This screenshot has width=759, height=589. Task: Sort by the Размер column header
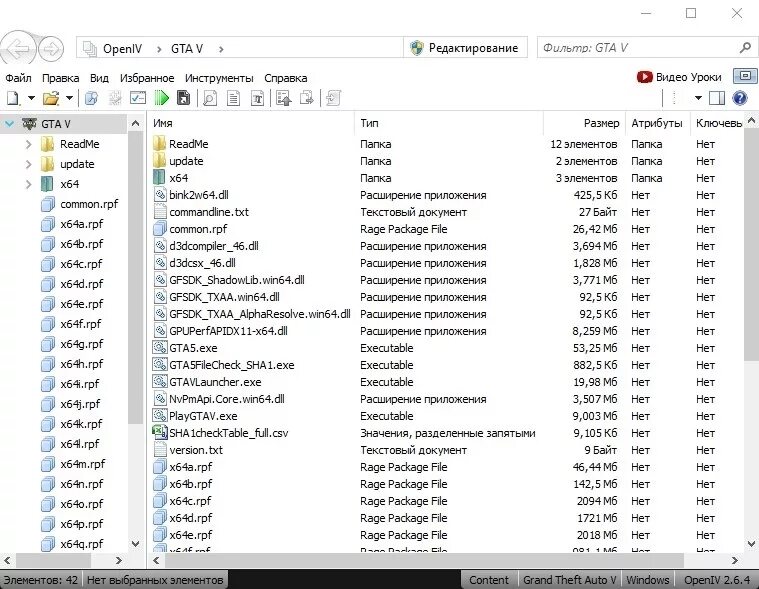pos(584,123)
